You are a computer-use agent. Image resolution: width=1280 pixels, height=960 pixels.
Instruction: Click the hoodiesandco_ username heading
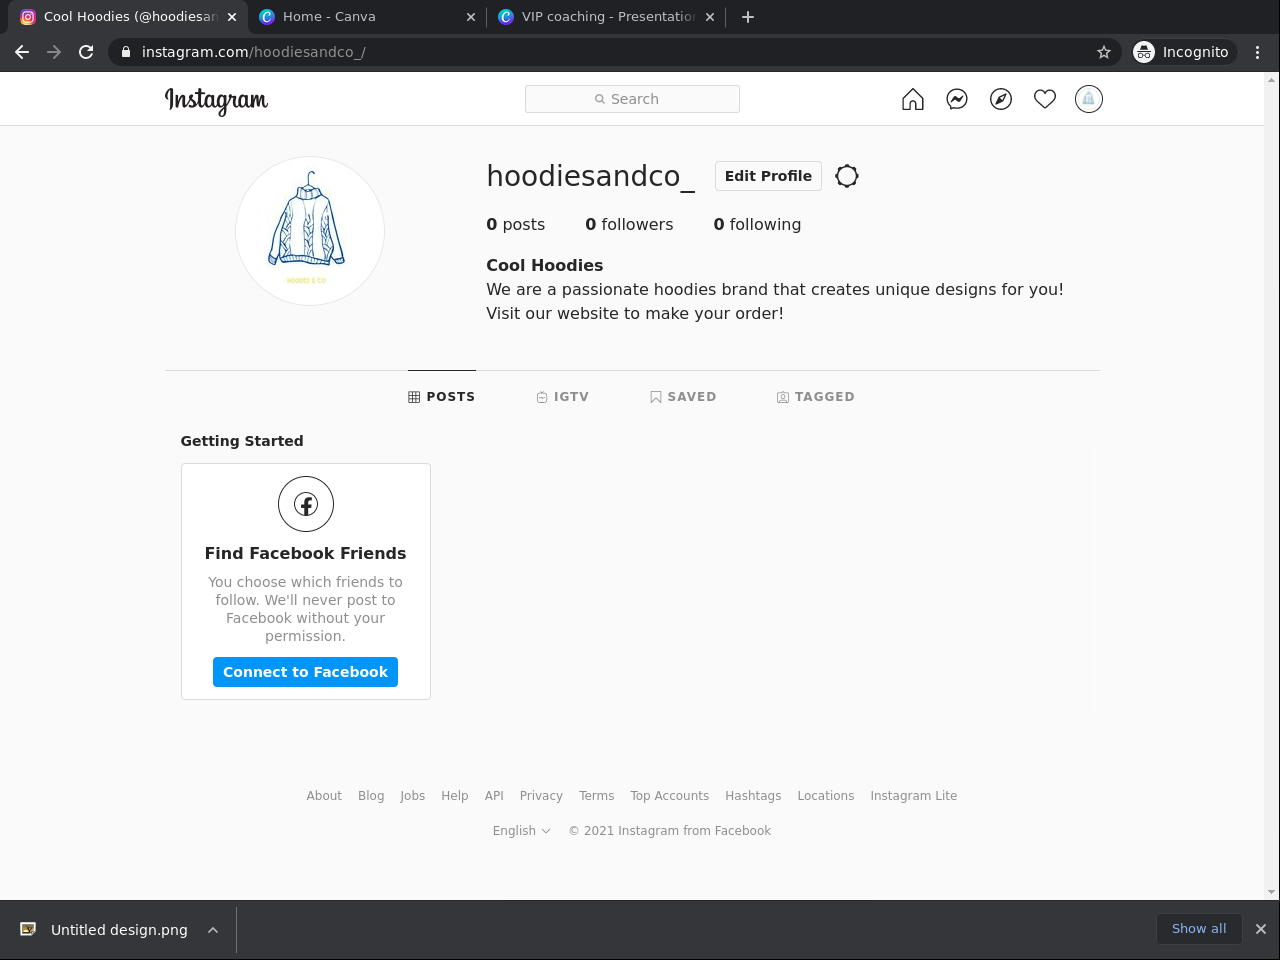(590, 176)
